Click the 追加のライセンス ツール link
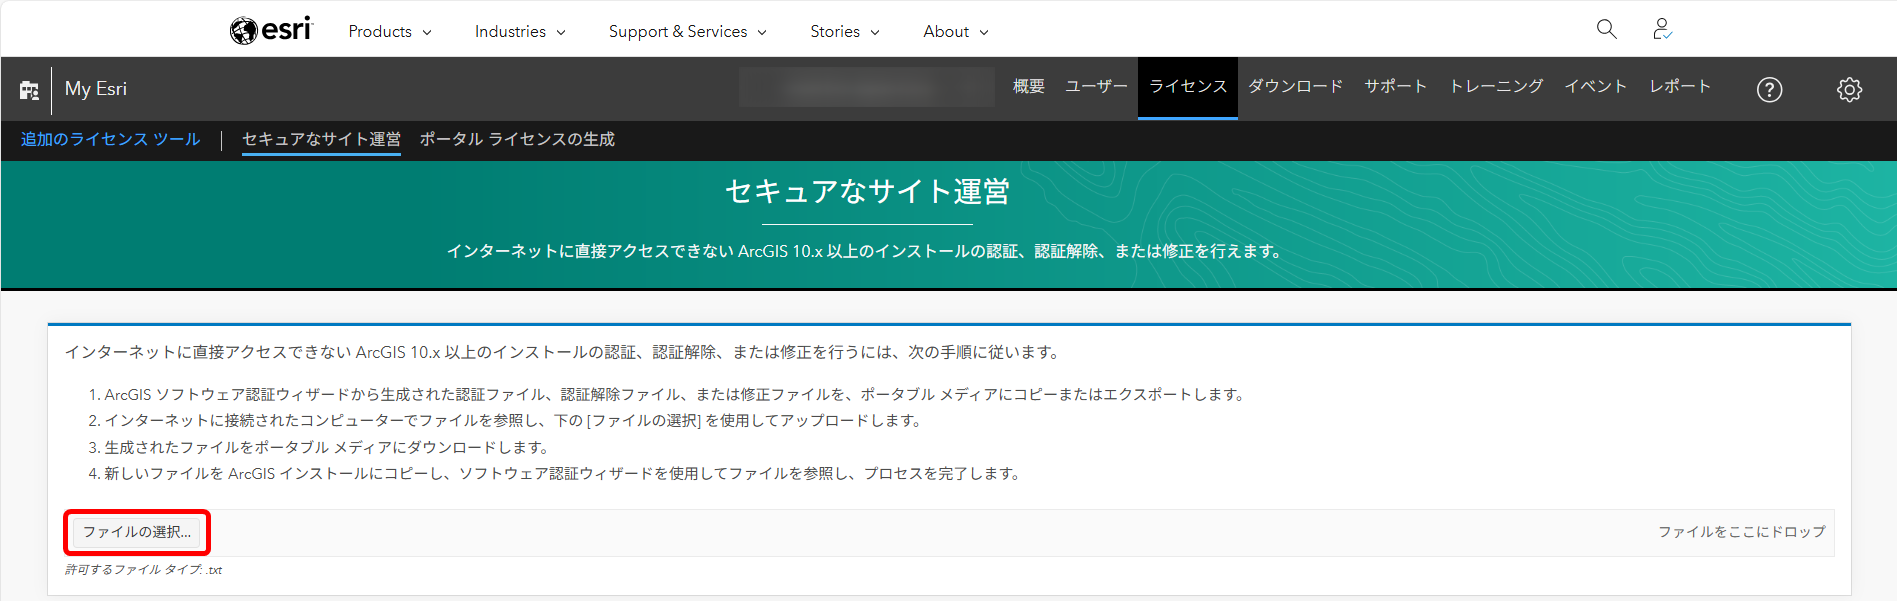Screen dimensions: 1897x601 pos(110,140)
